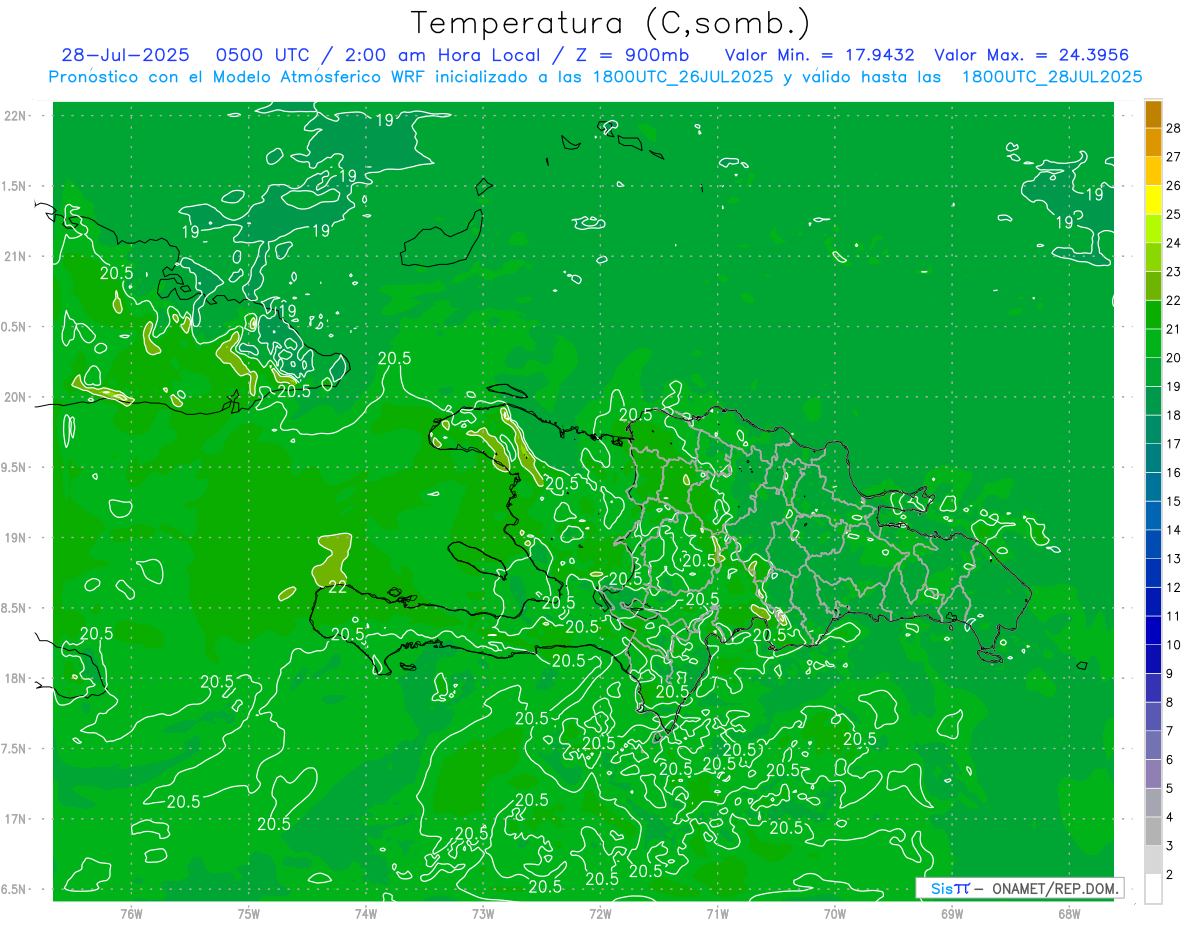
Task: Click the color bar label "28"
Action: pos(1173,128)
